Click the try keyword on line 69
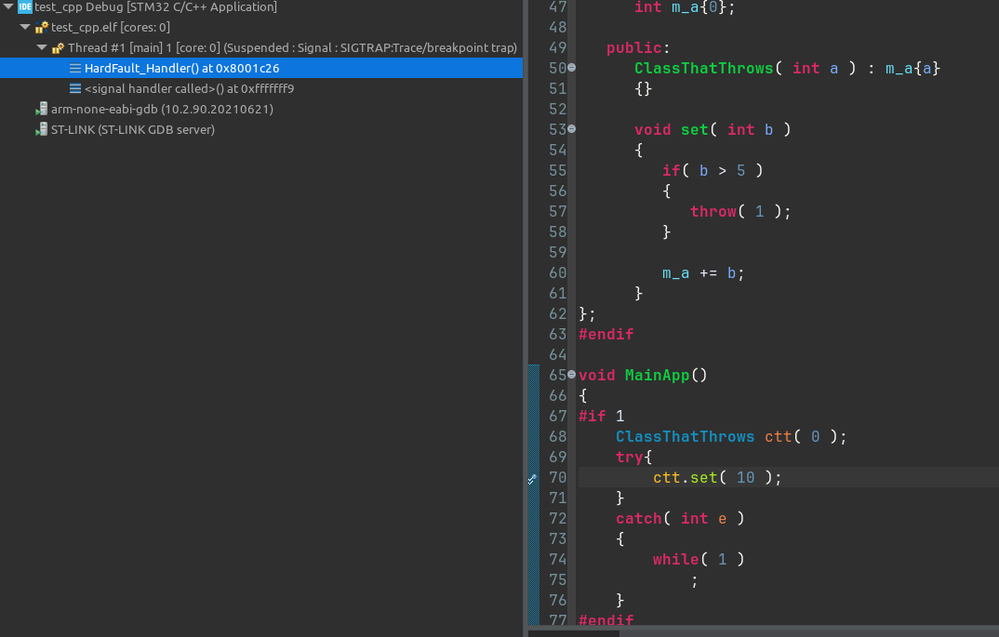Viewport: 999px width, 637px height. pos(629,457)
